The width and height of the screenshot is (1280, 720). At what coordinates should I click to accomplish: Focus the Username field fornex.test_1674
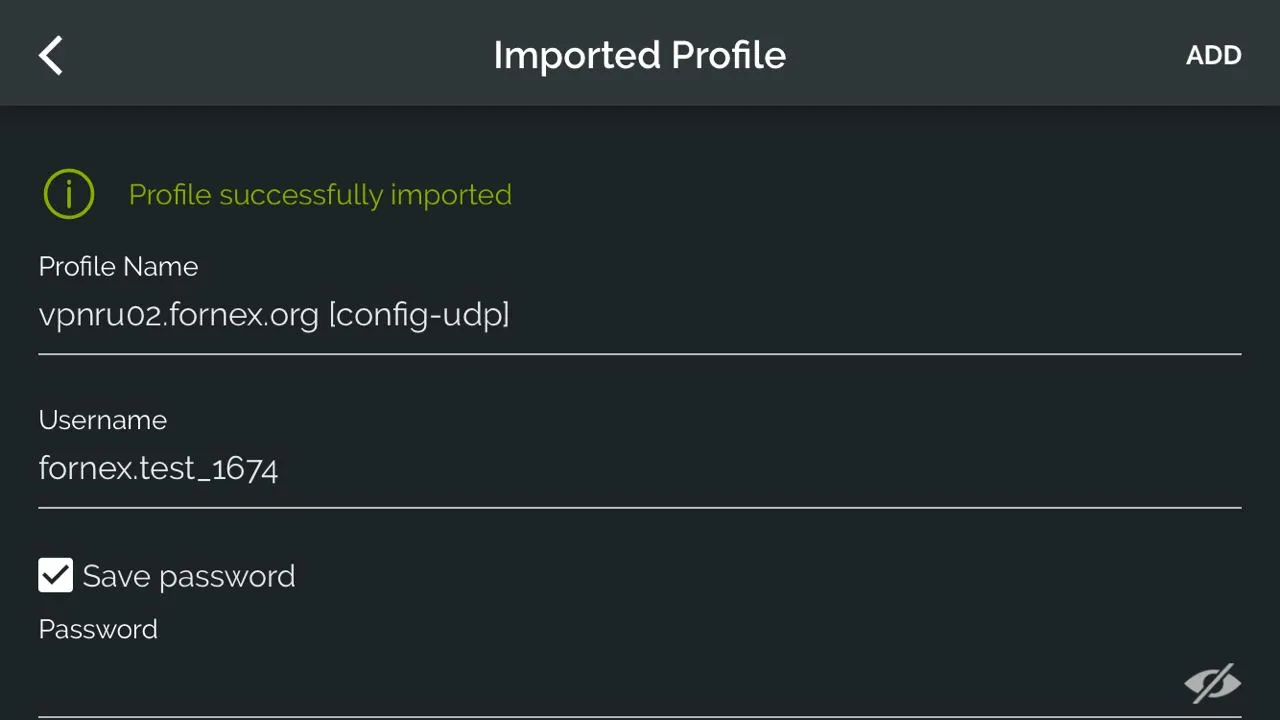click(x=640, y=468)
